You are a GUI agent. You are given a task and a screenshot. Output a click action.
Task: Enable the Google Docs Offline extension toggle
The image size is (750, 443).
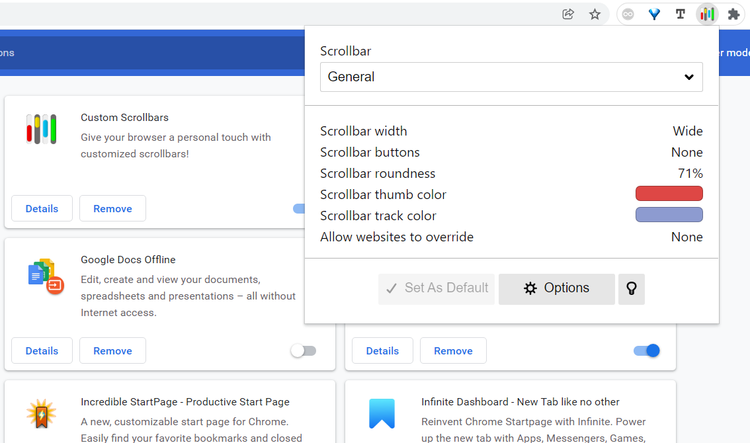click(x=302, y=351)
